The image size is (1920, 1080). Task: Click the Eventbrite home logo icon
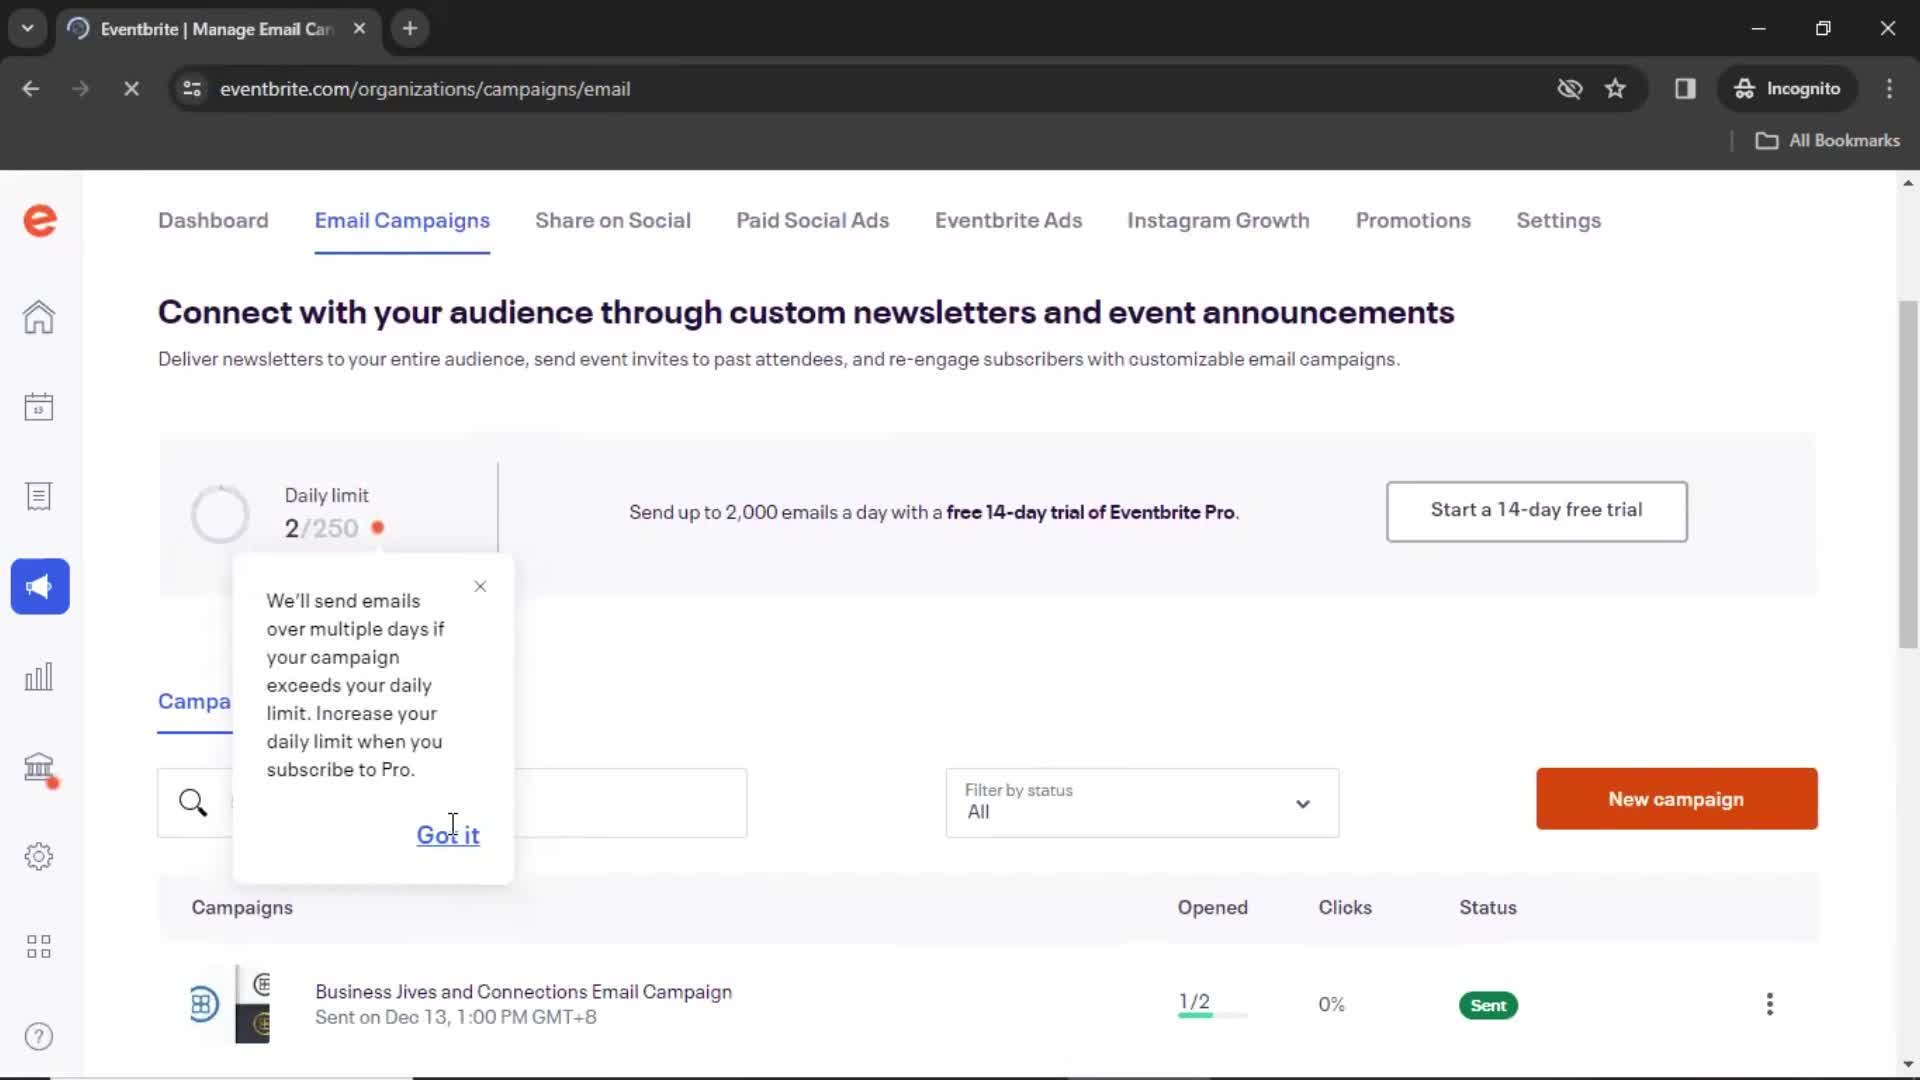(x=40, y=220)
